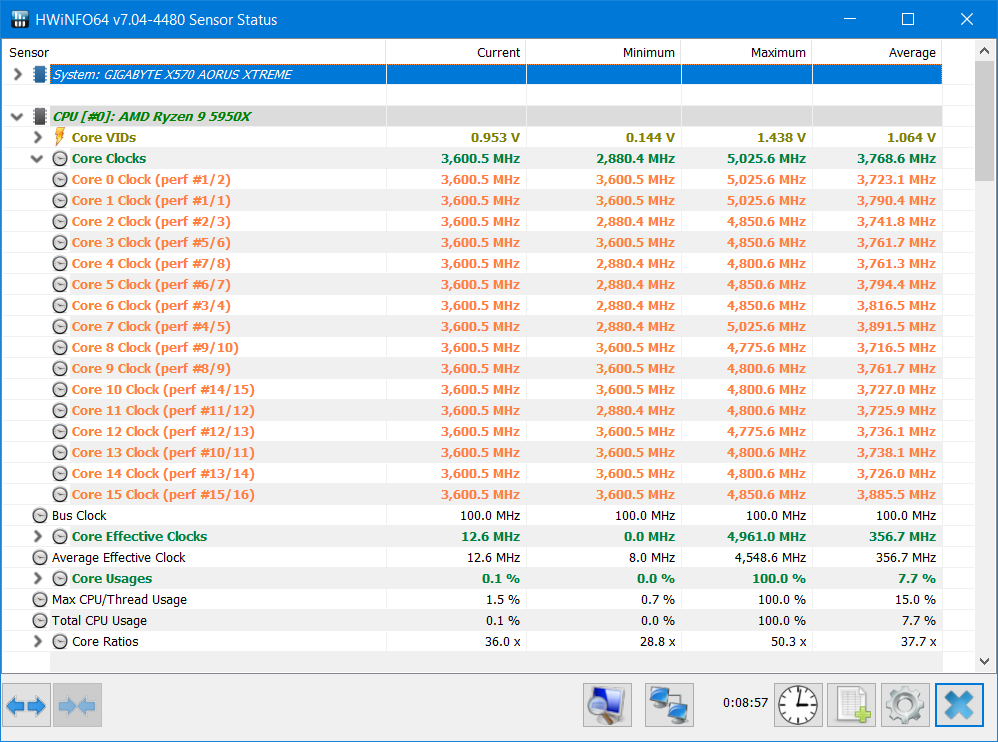Click the shrink columns arrows icon
This screenshot has width=998, height=742.
point(77,705)
